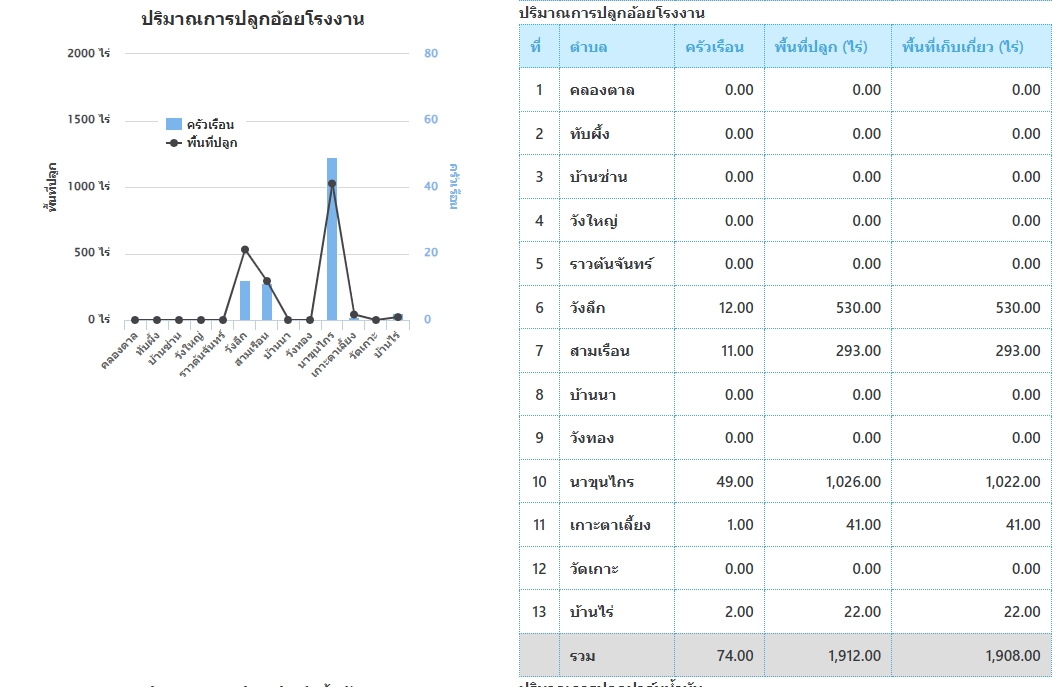The image size is (1061, 687).
Task: Click the ที่ column header
Action: click(537, 47)
